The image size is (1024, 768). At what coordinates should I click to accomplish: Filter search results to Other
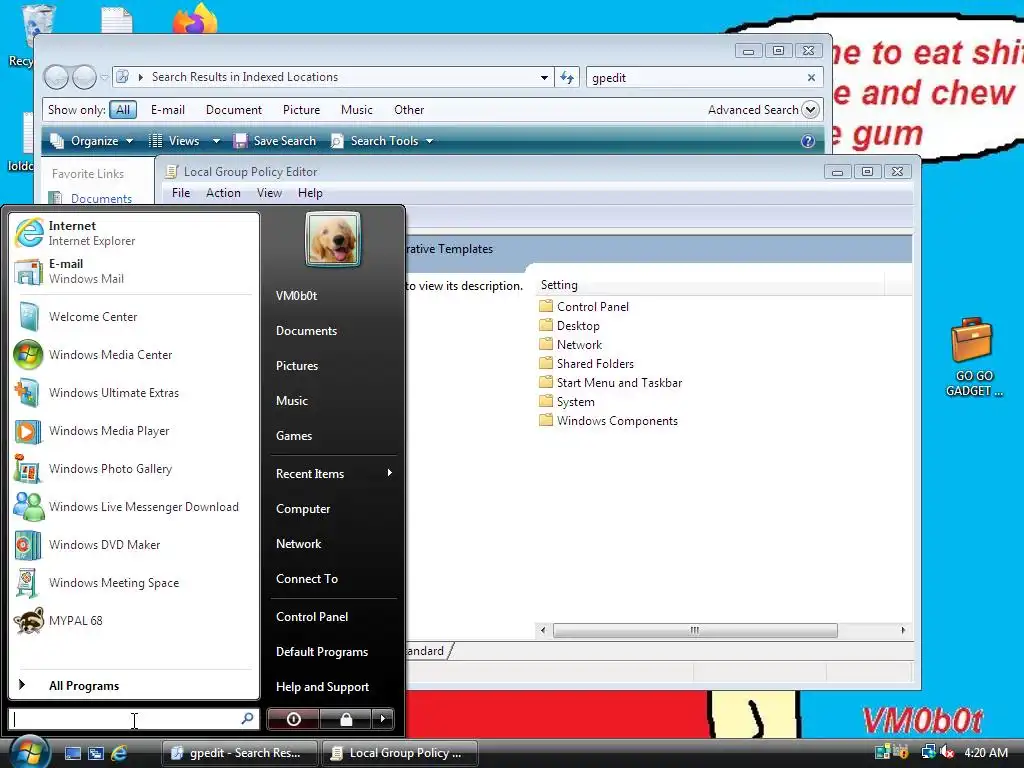pos(409,110)
